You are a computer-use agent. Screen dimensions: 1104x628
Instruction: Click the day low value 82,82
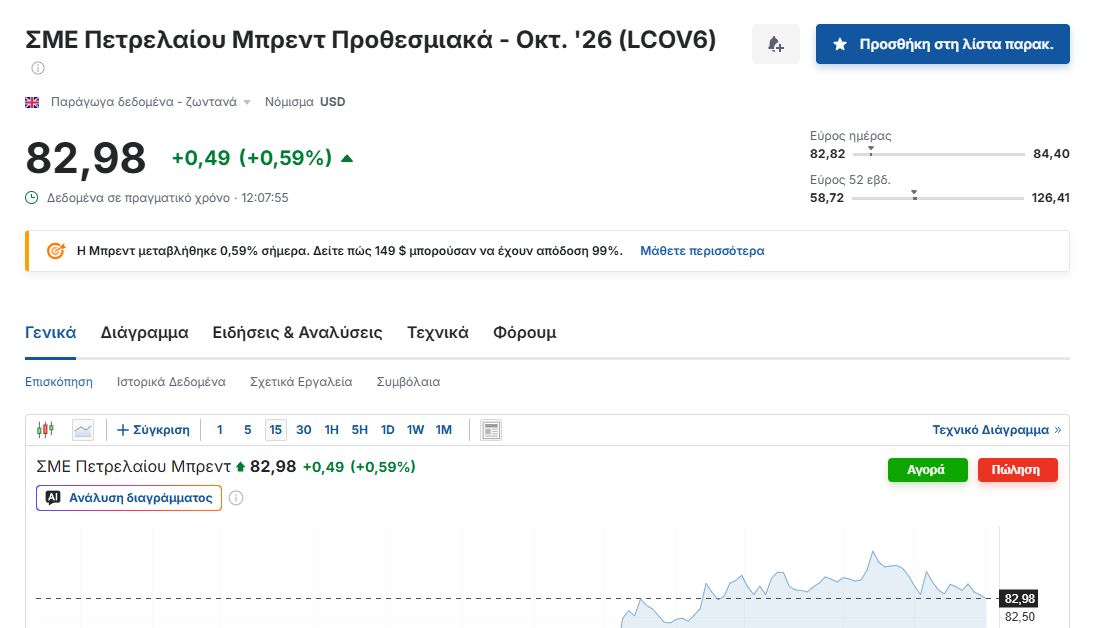pos(827,153)
